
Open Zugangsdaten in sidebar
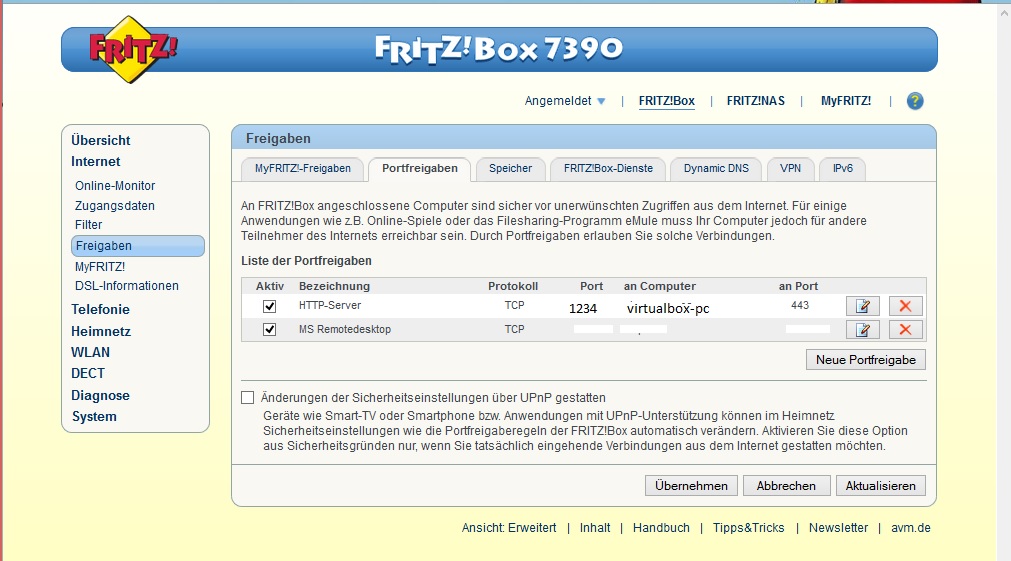click(x=115, y=206)
